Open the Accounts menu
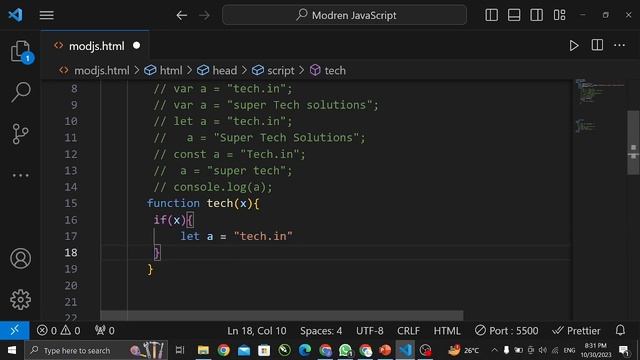Image resolution: width=640 pixels, height=360 pixels. 20,258
